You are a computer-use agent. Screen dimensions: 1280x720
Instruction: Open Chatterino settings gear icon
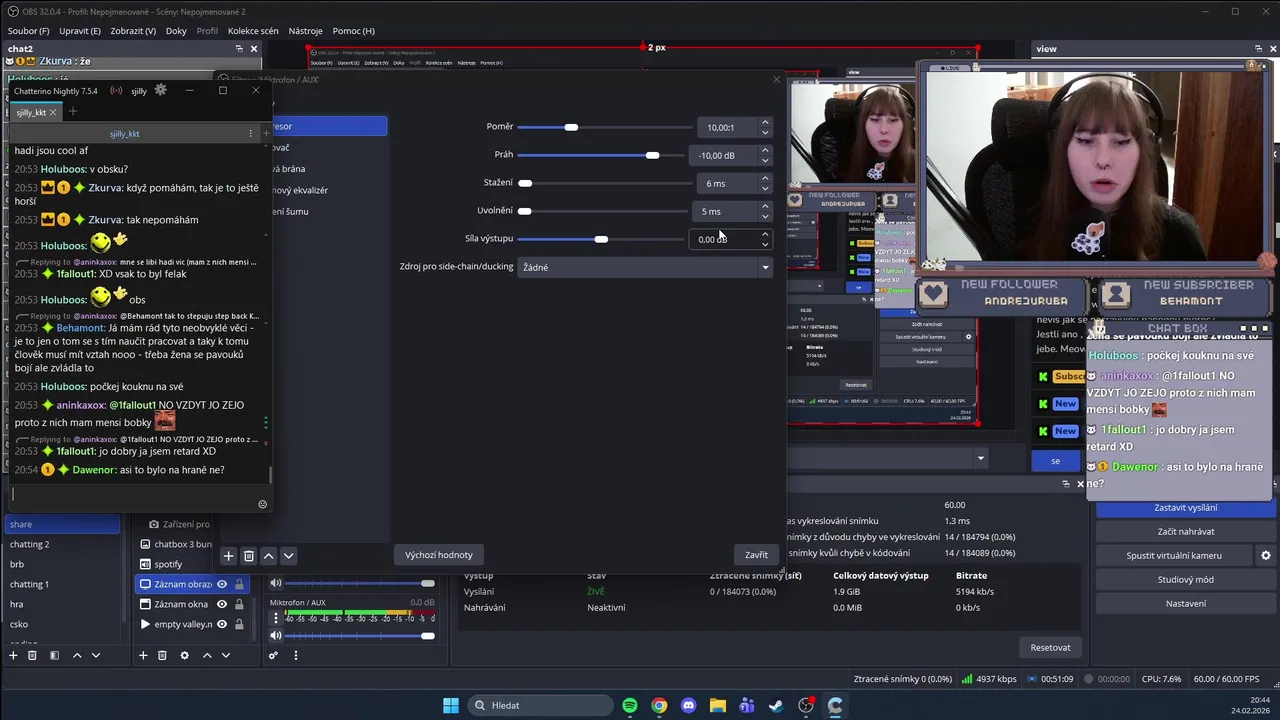[x=160, y=90]
